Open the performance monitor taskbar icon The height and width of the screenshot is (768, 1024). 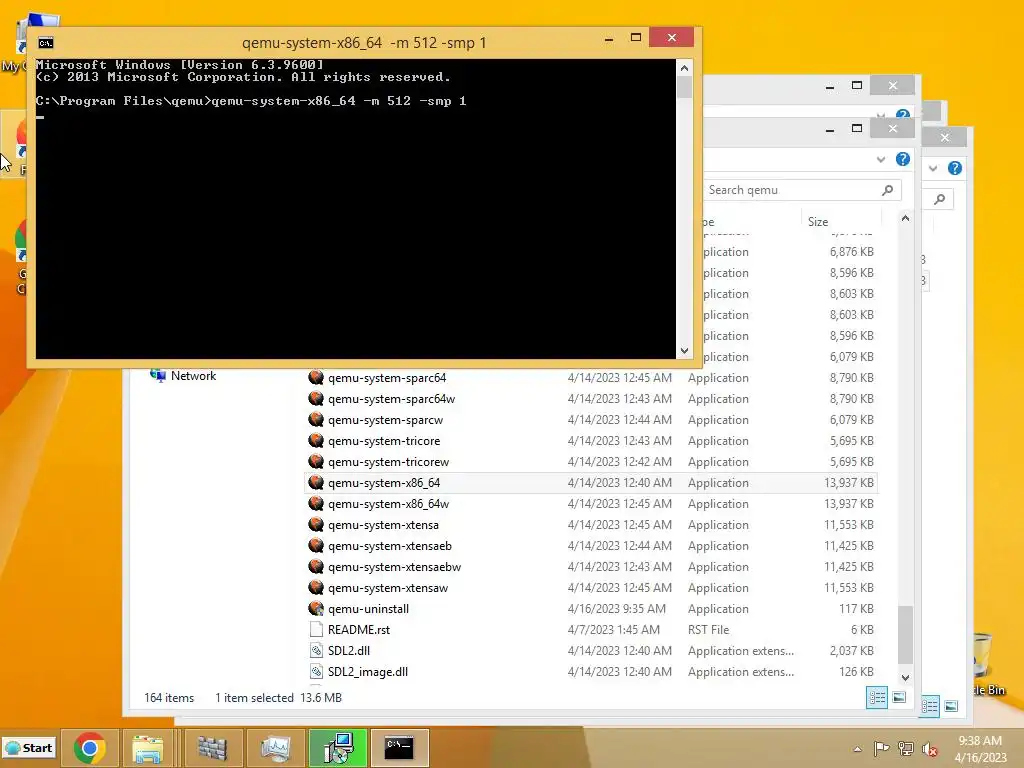[x=275, y=748]
